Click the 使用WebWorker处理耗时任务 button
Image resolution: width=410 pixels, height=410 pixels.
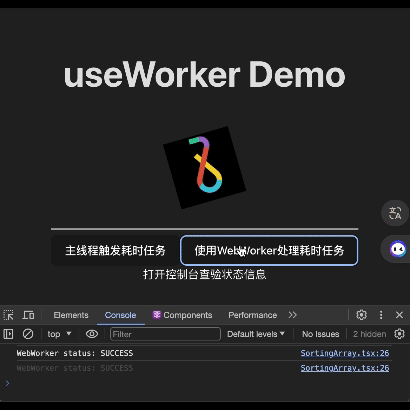pos(269,250)
